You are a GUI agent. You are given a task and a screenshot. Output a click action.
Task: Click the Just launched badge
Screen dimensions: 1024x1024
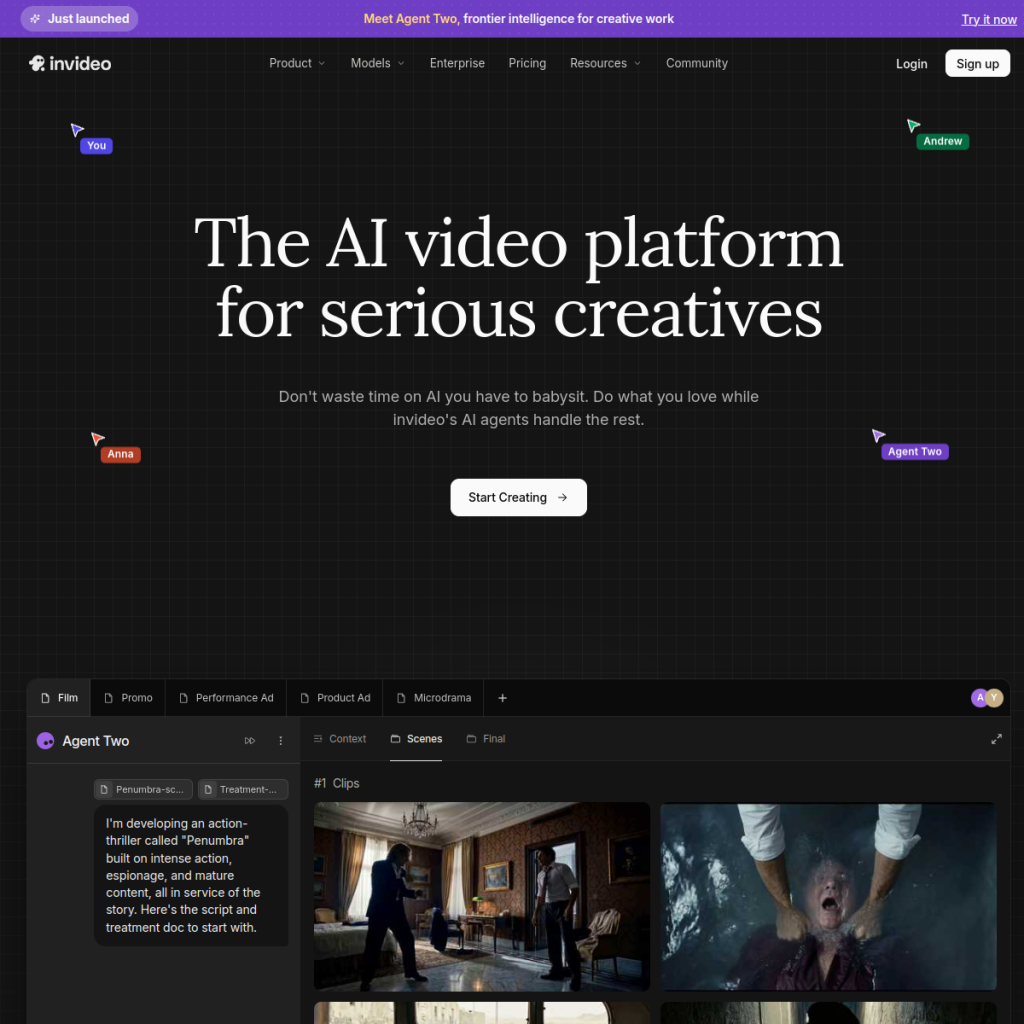click(79, 19)
